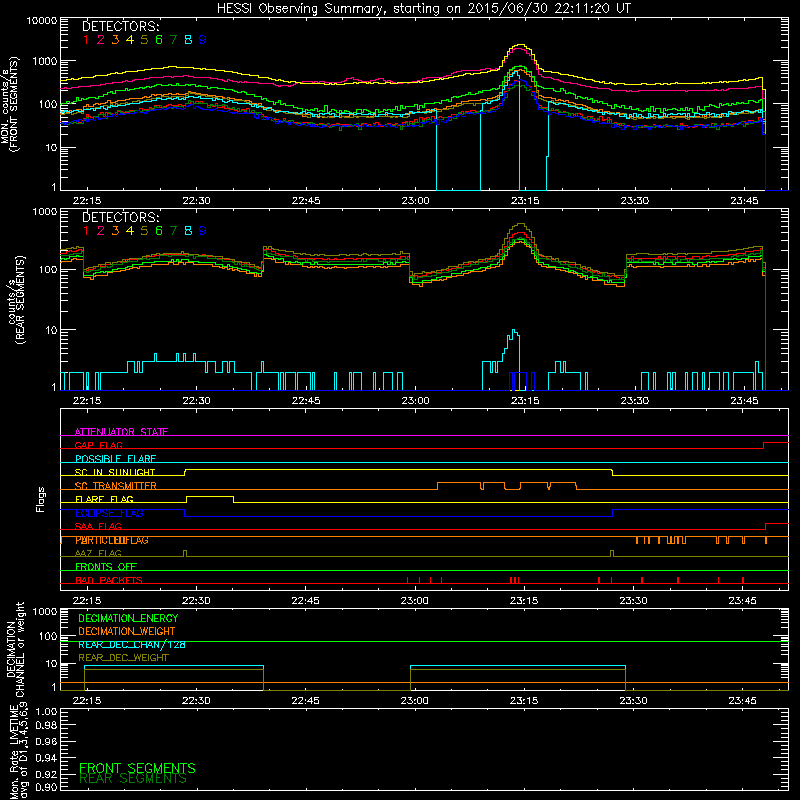The width and height of the screenshot is (800, 800).
Task: Click the SC_TRANSMITTER flag label
Action: [116, 486]
